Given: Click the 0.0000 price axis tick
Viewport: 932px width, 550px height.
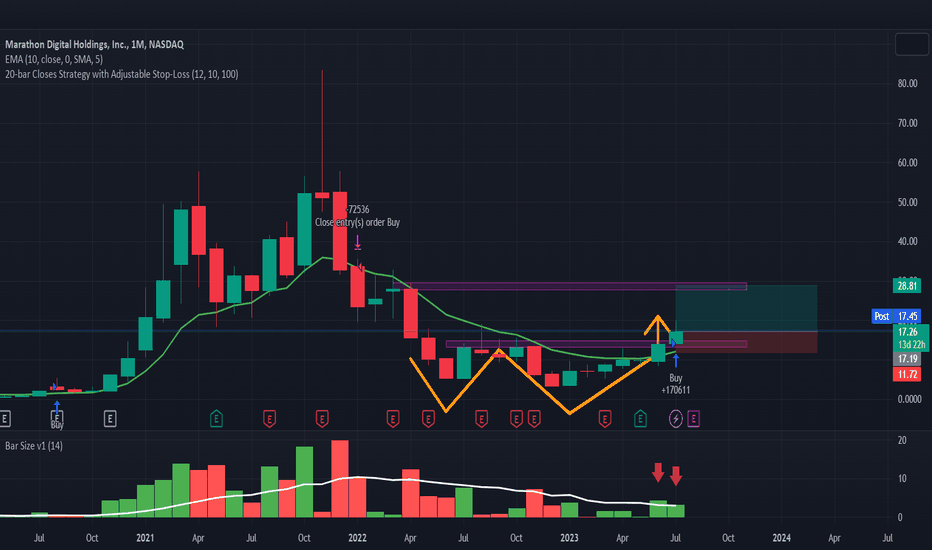Looking at the screenshot, I should (x=909, y=399).
